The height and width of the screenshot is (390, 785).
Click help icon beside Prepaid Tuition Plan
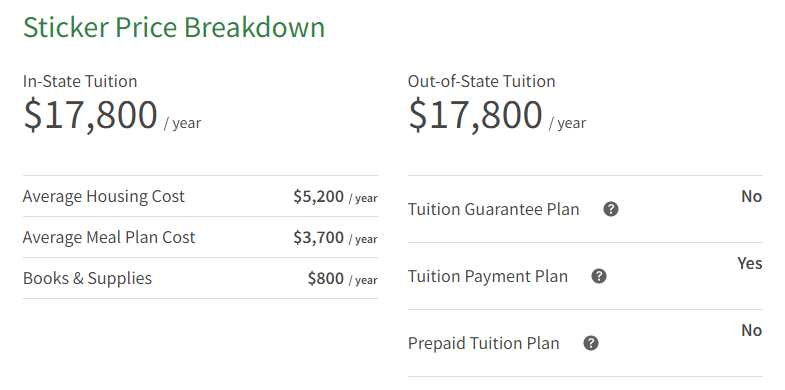591,343
